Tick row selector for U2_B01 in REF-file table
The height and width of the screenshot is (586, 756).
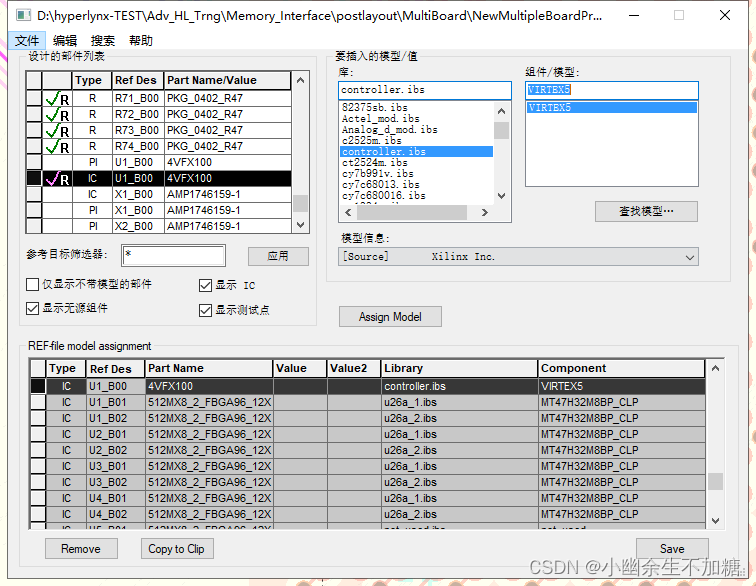coord(38,434)
